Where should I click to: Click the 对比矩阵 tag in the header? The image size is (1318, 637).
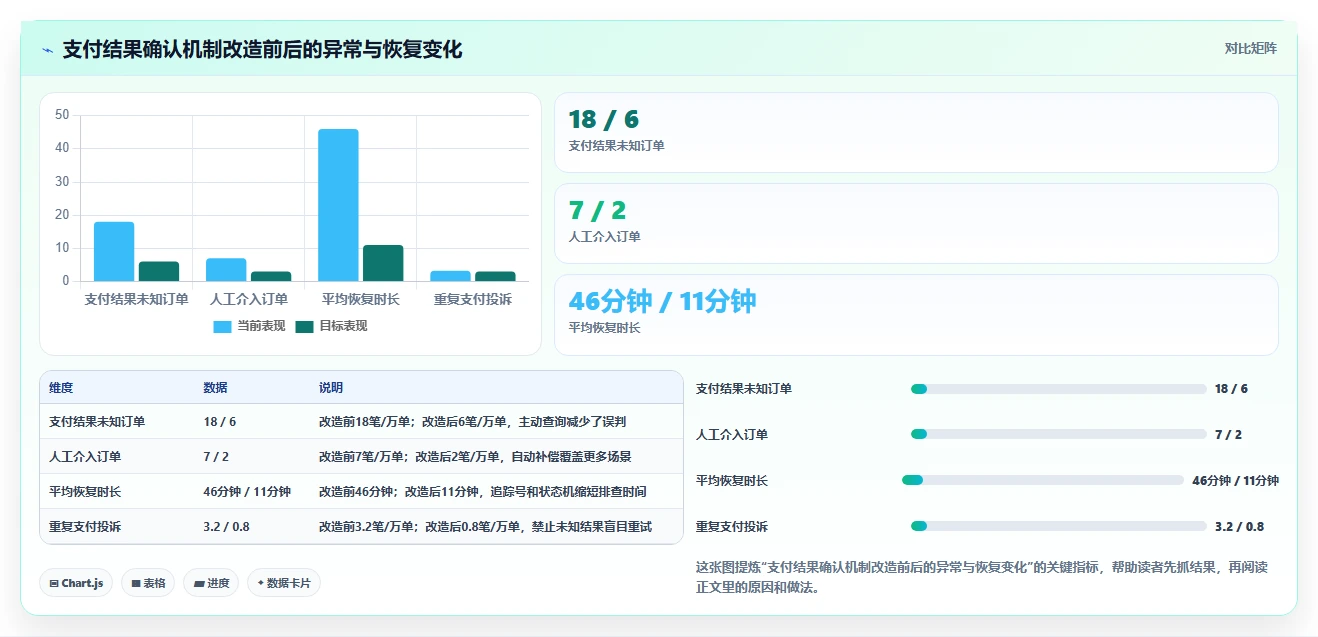click(1250, 48)
